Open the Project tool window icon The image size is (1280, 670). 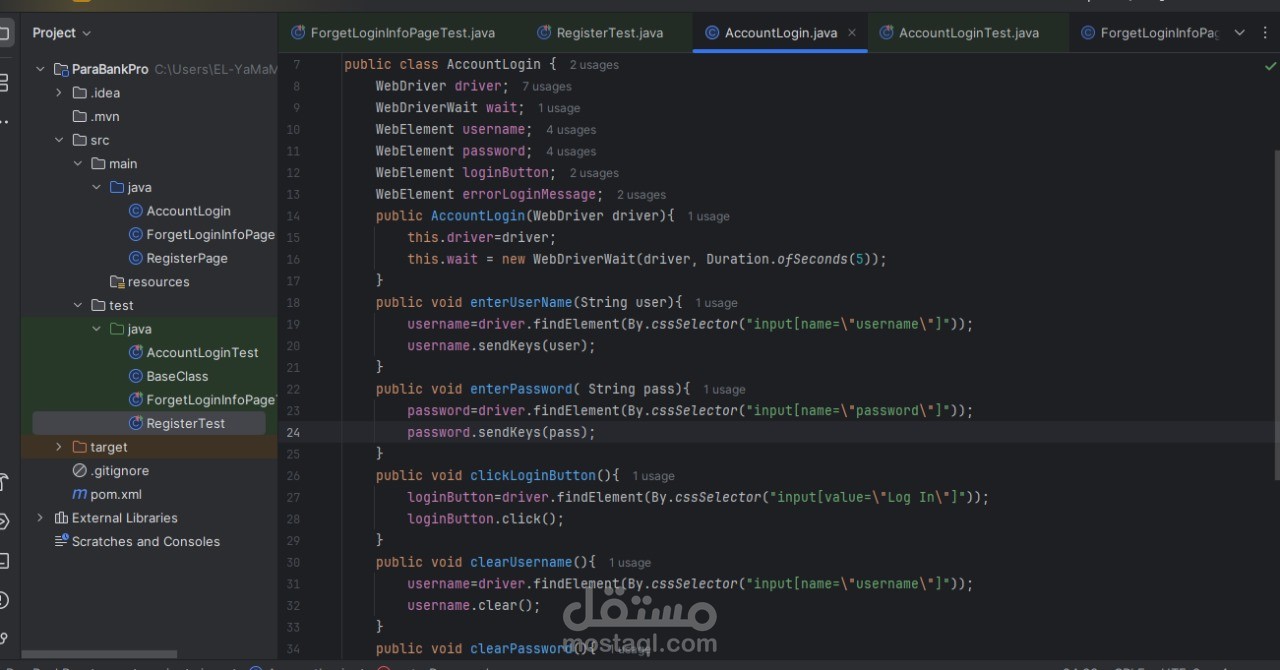4,33
